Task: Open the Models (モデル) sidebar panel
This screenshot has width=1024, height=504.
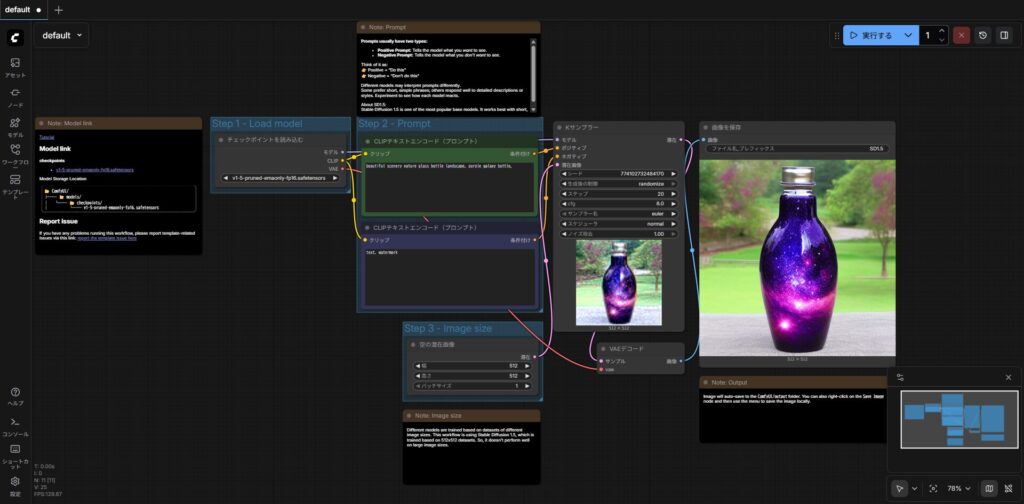Action: coord(15,126)
